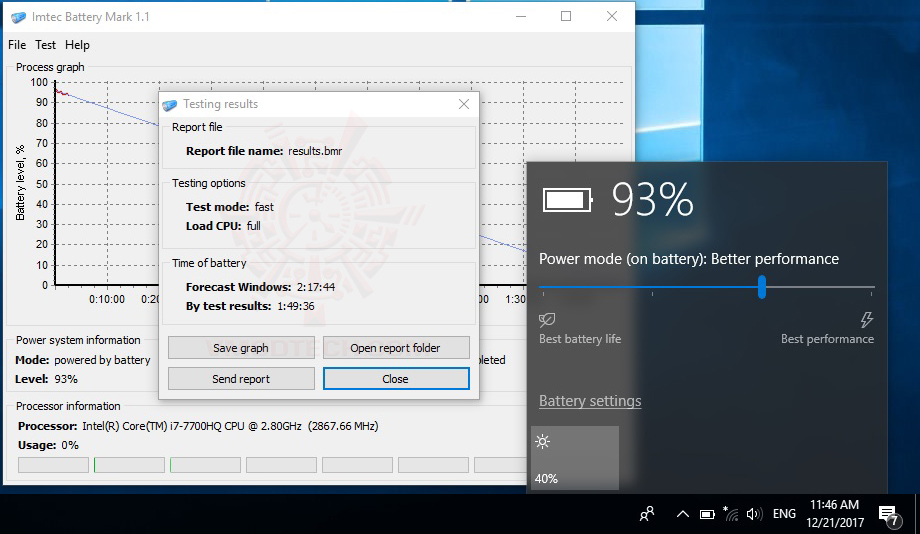
Task: Open the Action Center notification icon
Action: click(x=889, y=515)
